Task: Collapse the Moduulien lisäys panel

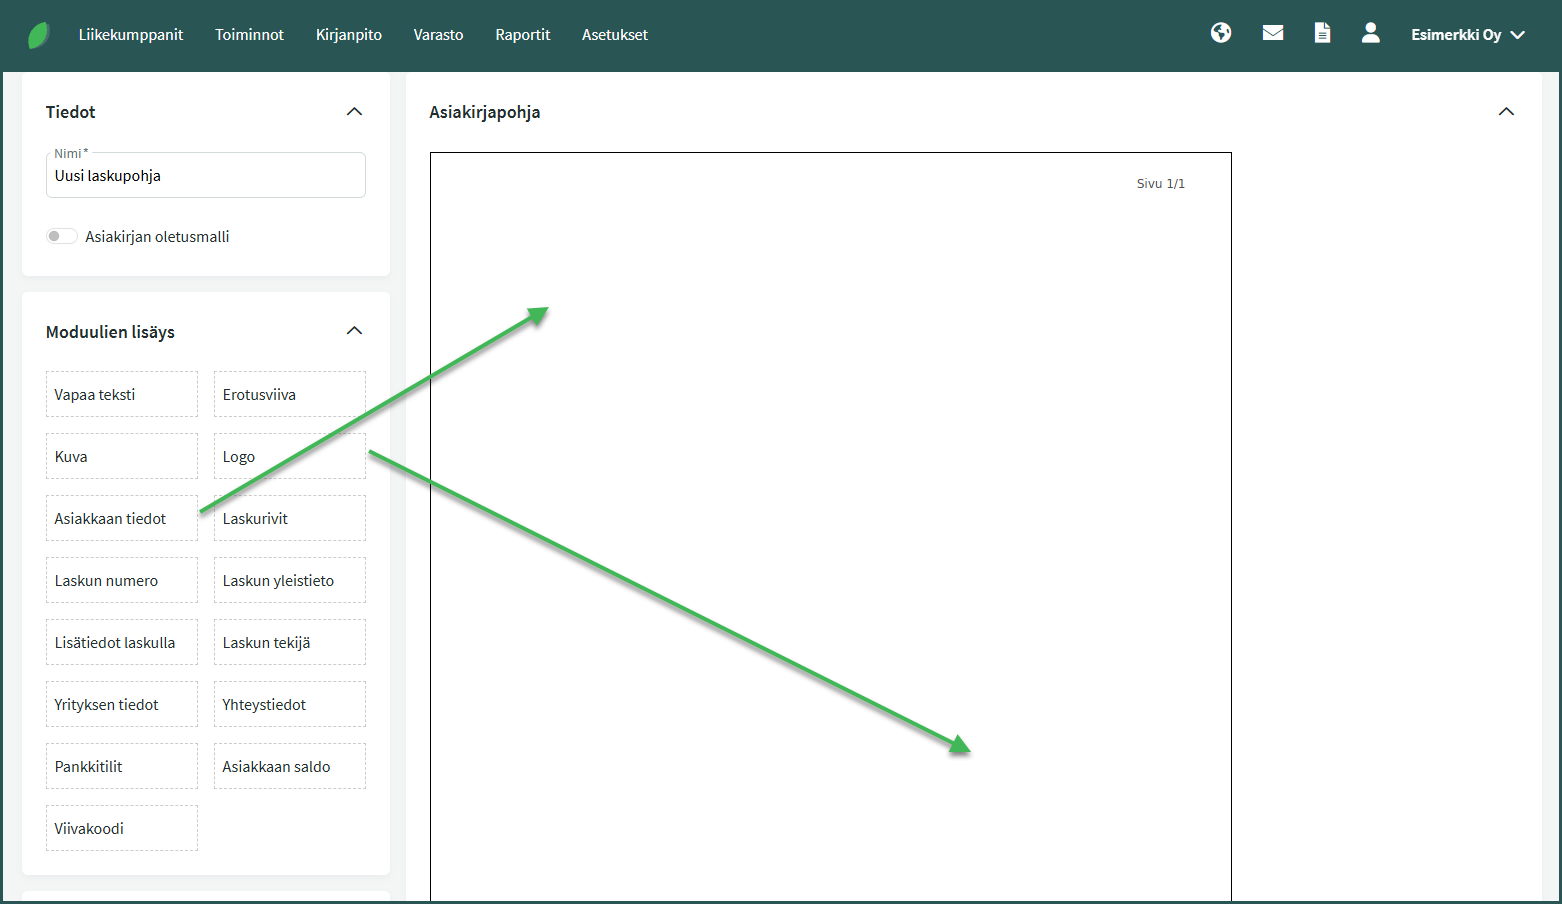Action: [354, 331]
